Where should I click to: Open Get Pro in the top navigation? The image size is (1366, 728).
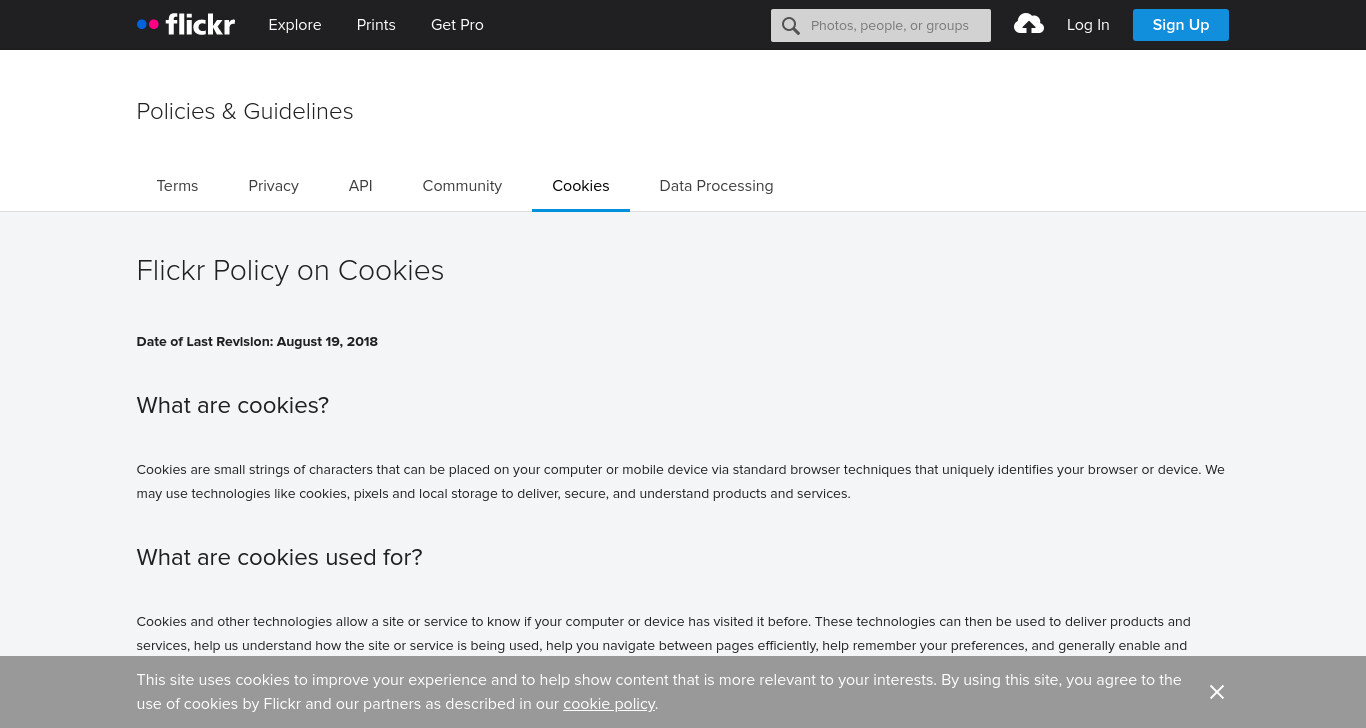coord(457,25)
